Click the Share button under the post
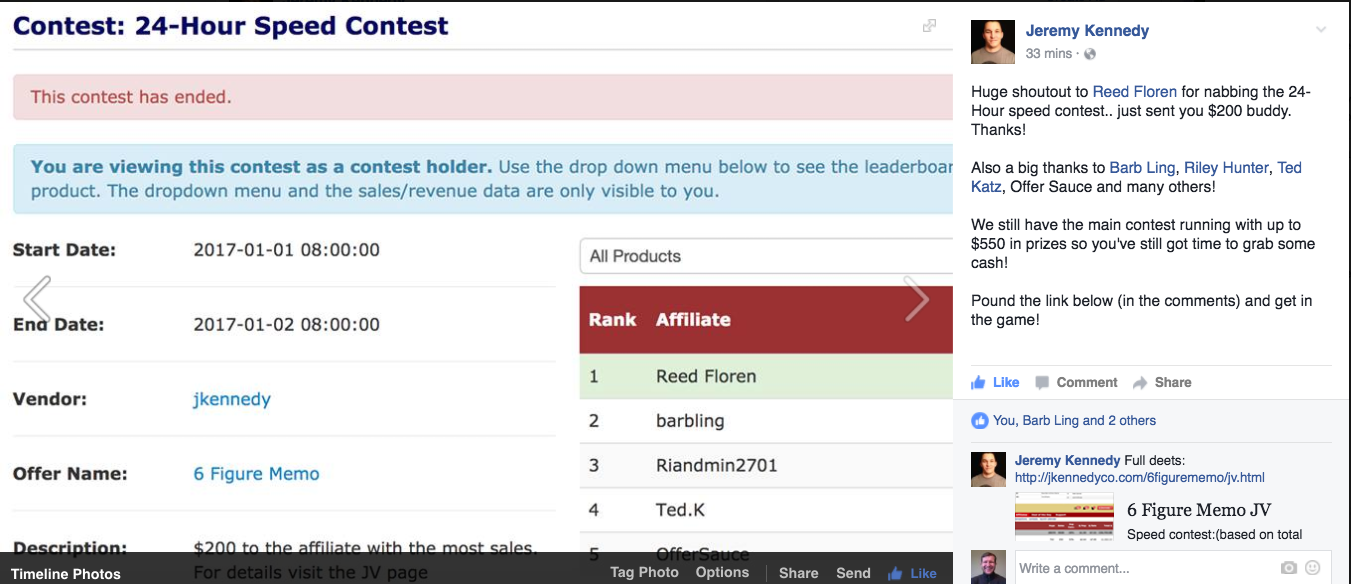The width and height of the screenshot is (1351, 584). click(1162, 382)
